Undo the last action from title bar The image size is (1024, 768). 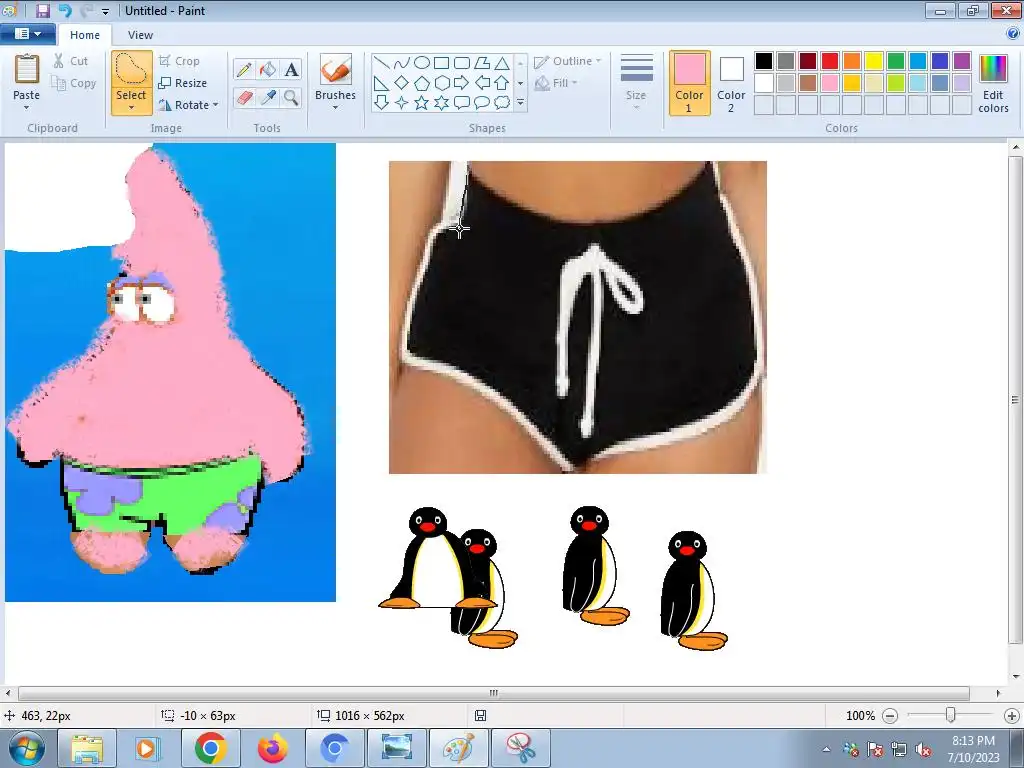(65, 10)
